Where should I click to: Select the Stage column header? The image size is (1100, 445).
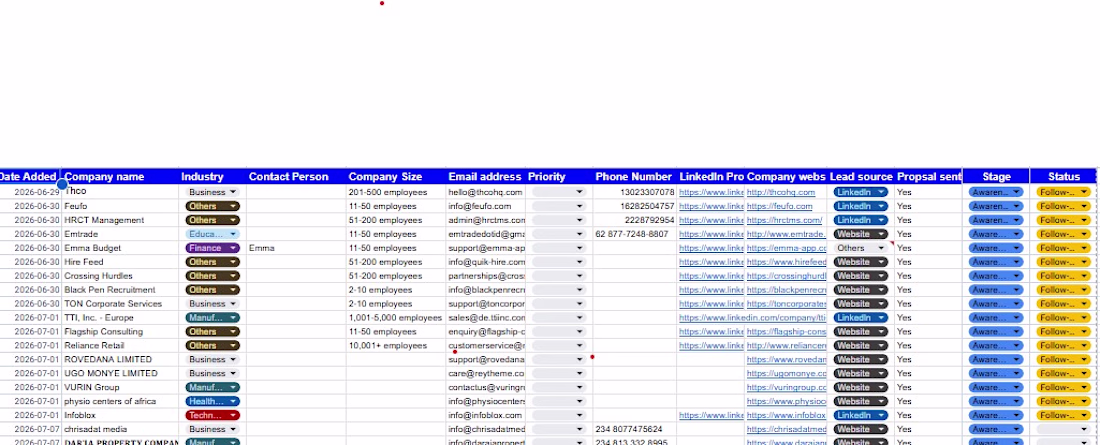click(x=996, y=177)
